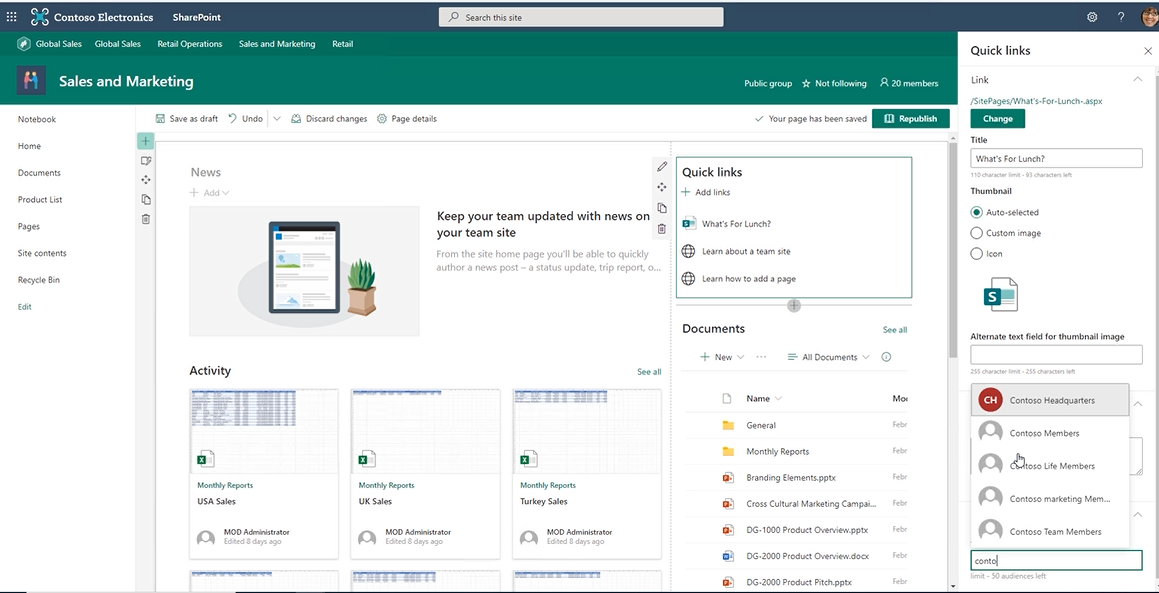Open the USA Sales activity card thumbnail
Viewport: 1159px width, 593px height.
point(264,431)
